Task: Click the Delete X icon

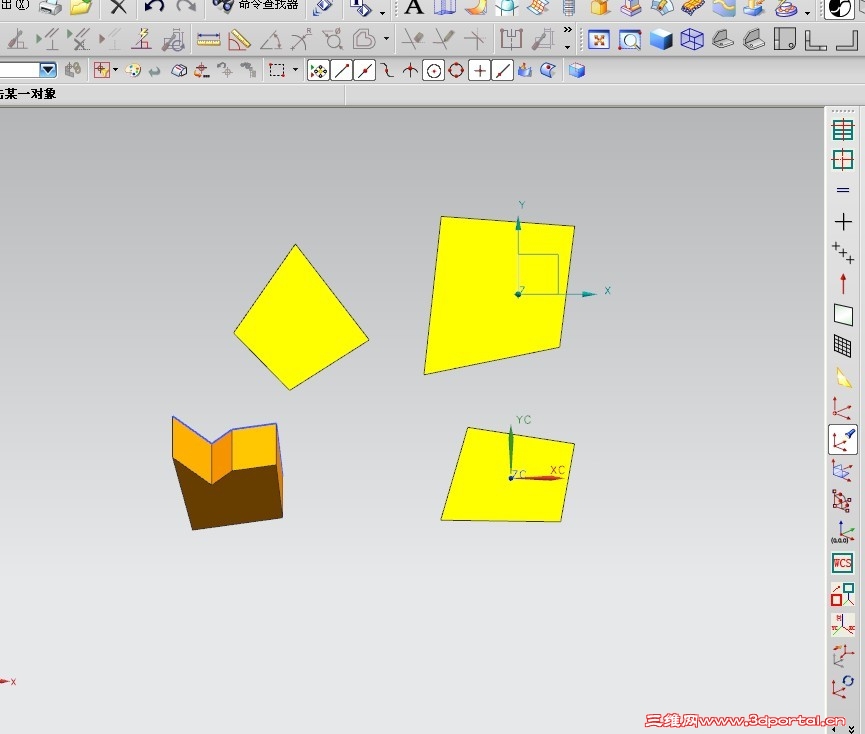Action: pyautogui.click(x=118, y=7)
